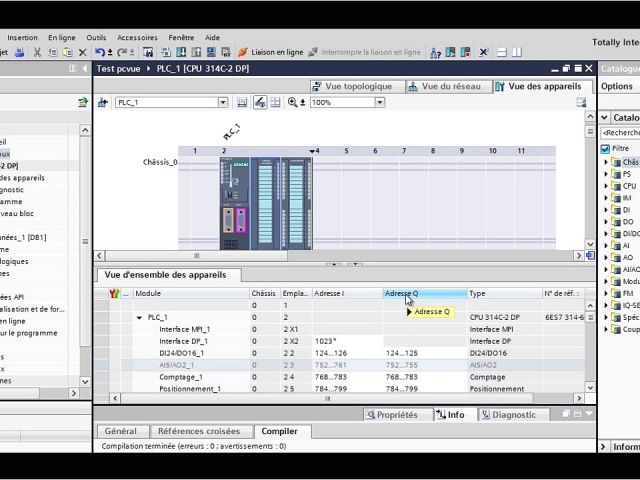Viewport: 640px width, 480px height.
Task: Split the editor area horizontally
Action: click(x=502, y=52)
